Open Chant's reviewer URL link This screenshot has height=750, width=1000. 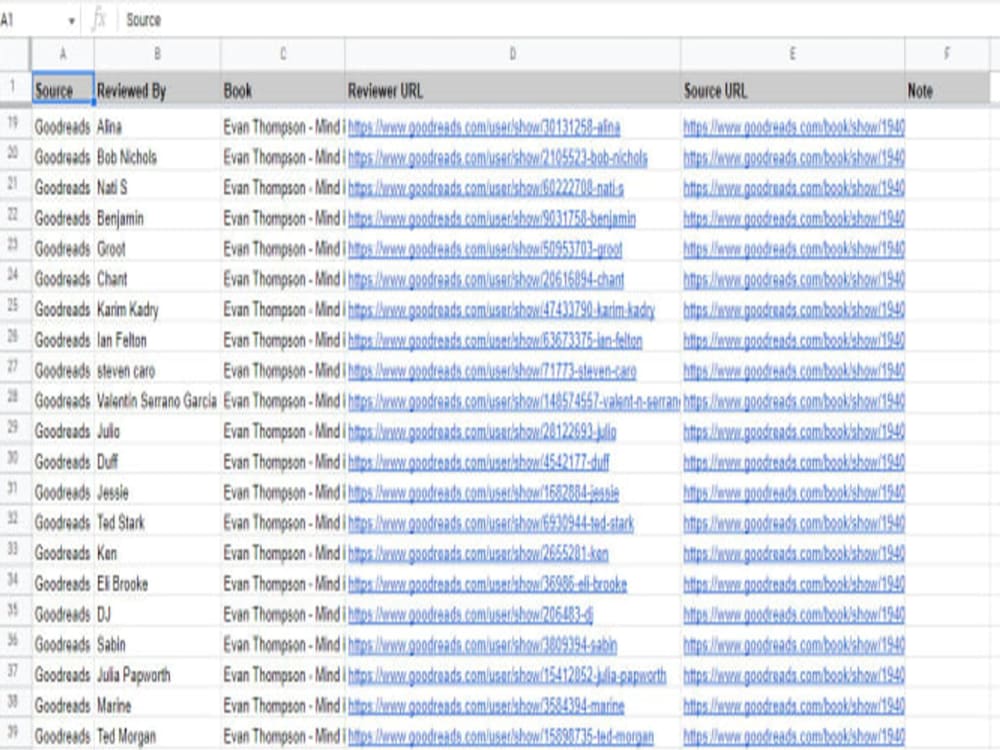point(486,280)
